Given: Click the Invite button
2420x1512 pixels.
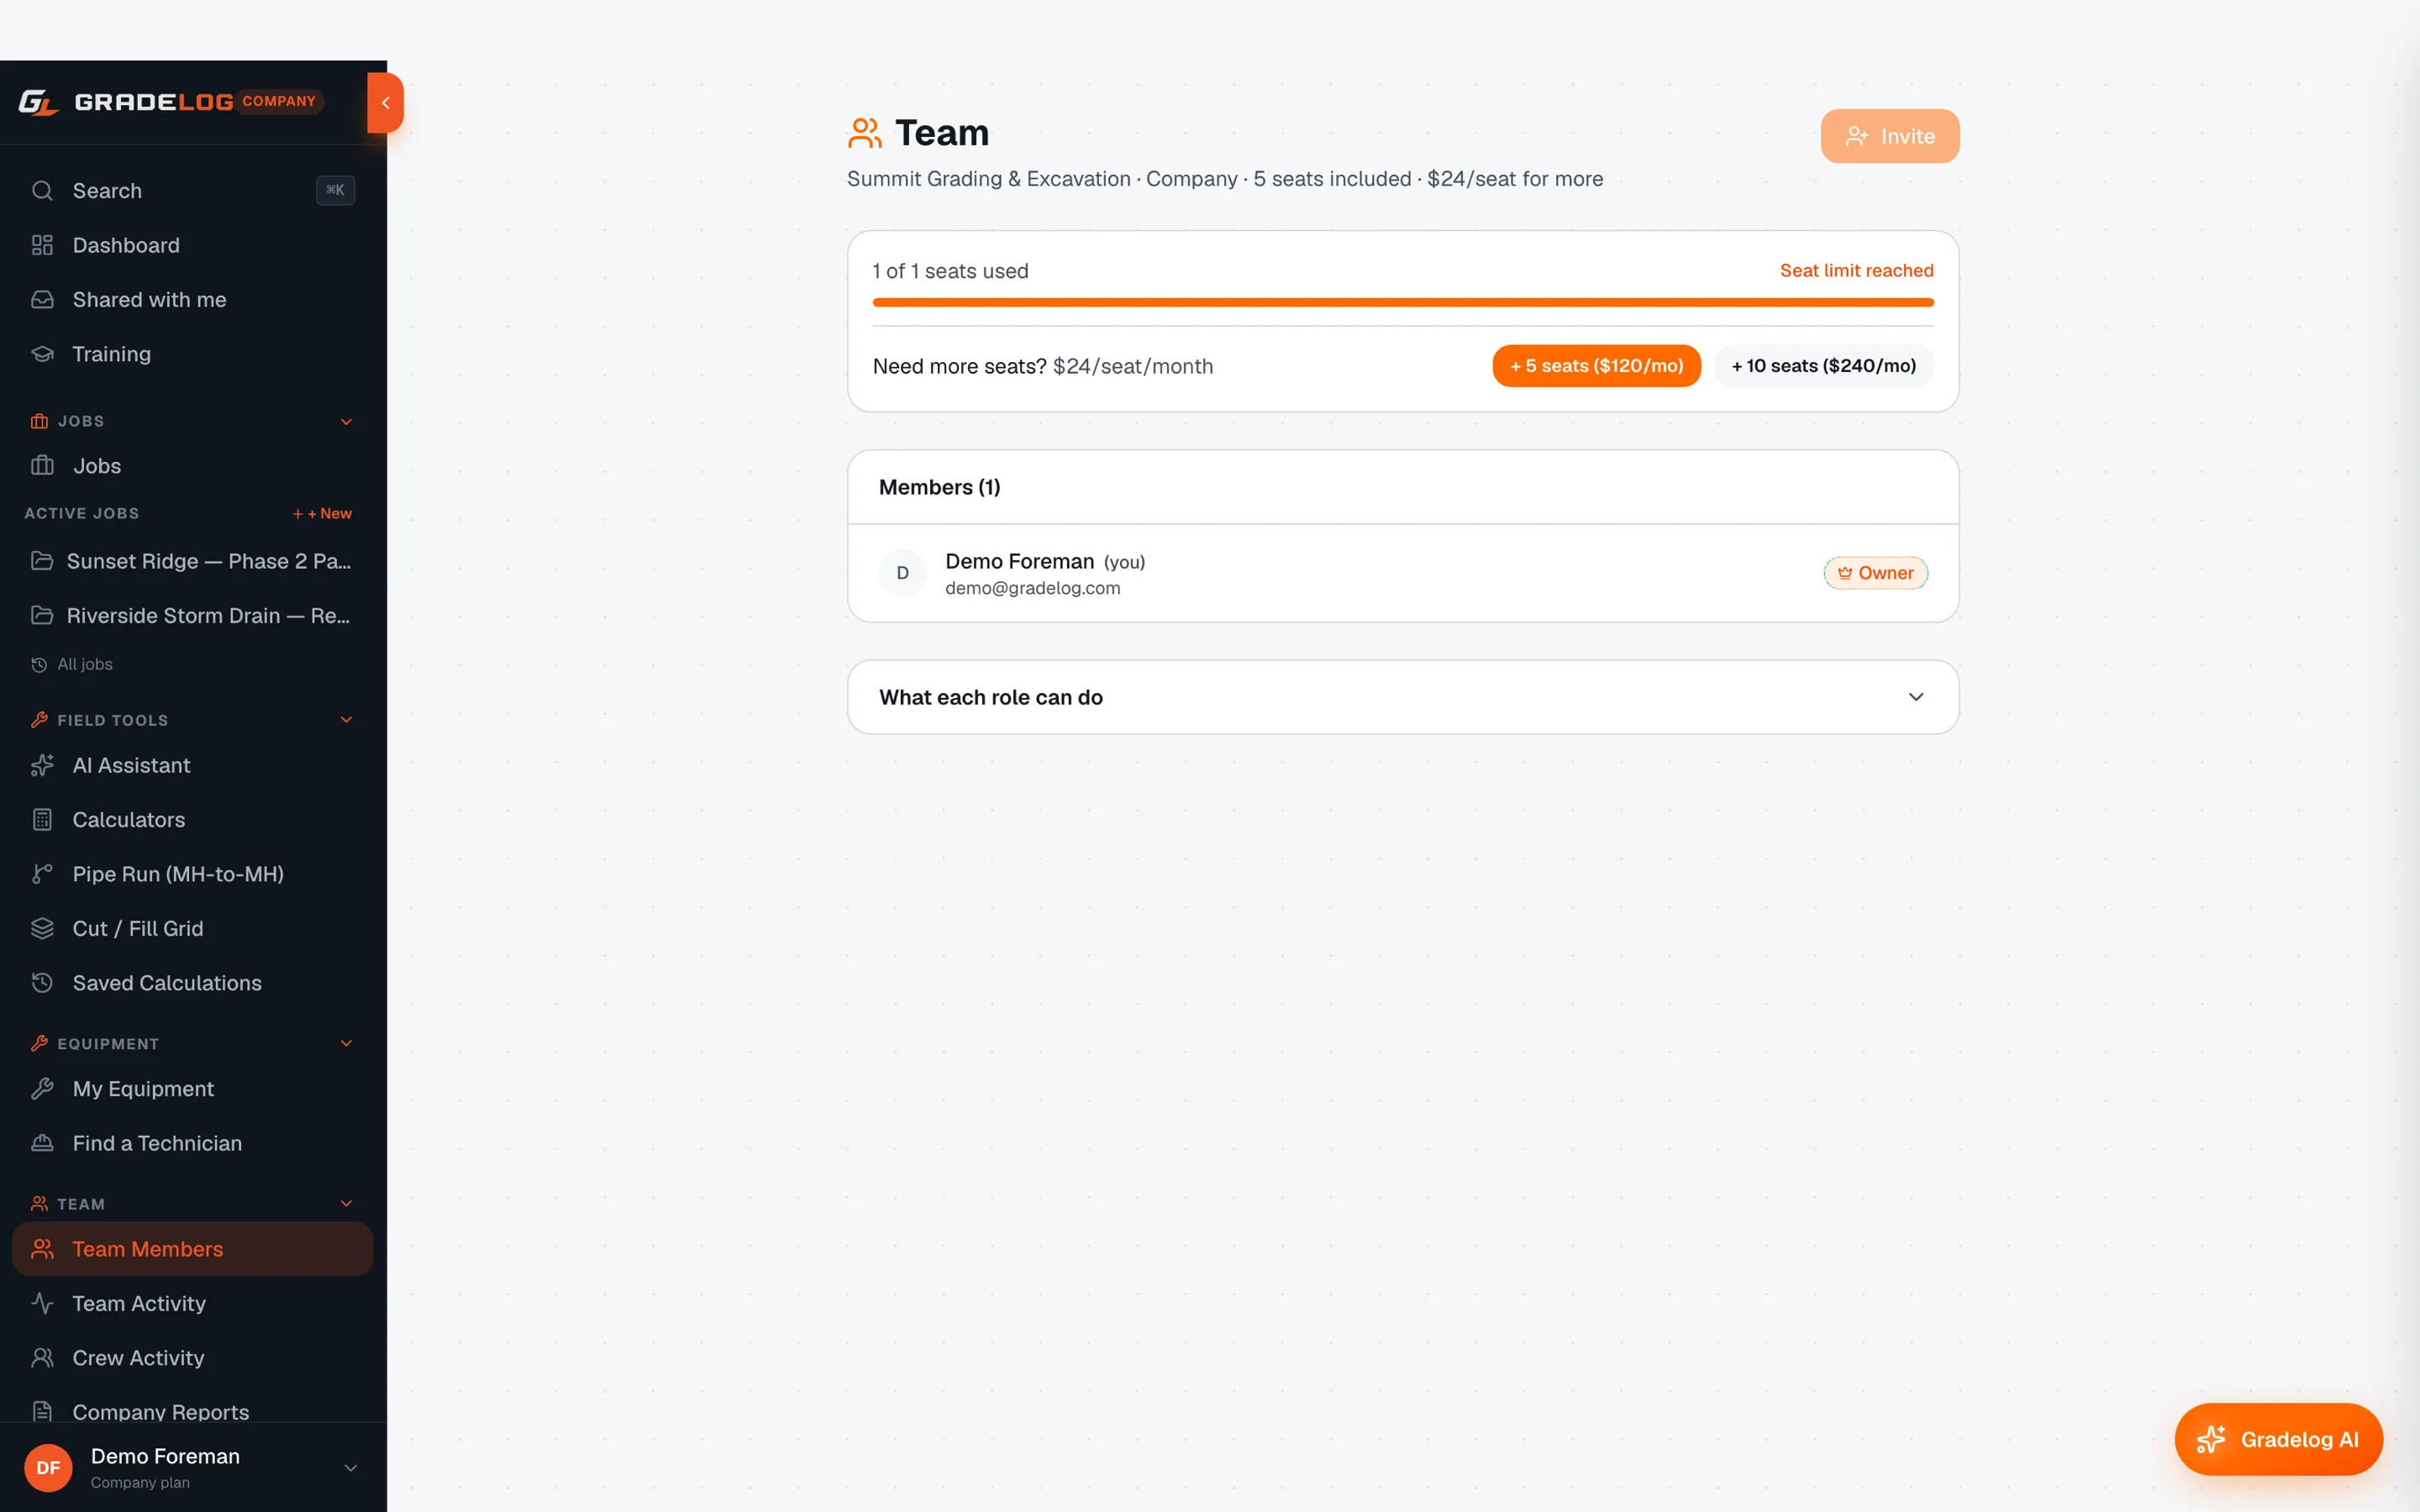Looking at the screenshot, I should (x=1889, y=136).
